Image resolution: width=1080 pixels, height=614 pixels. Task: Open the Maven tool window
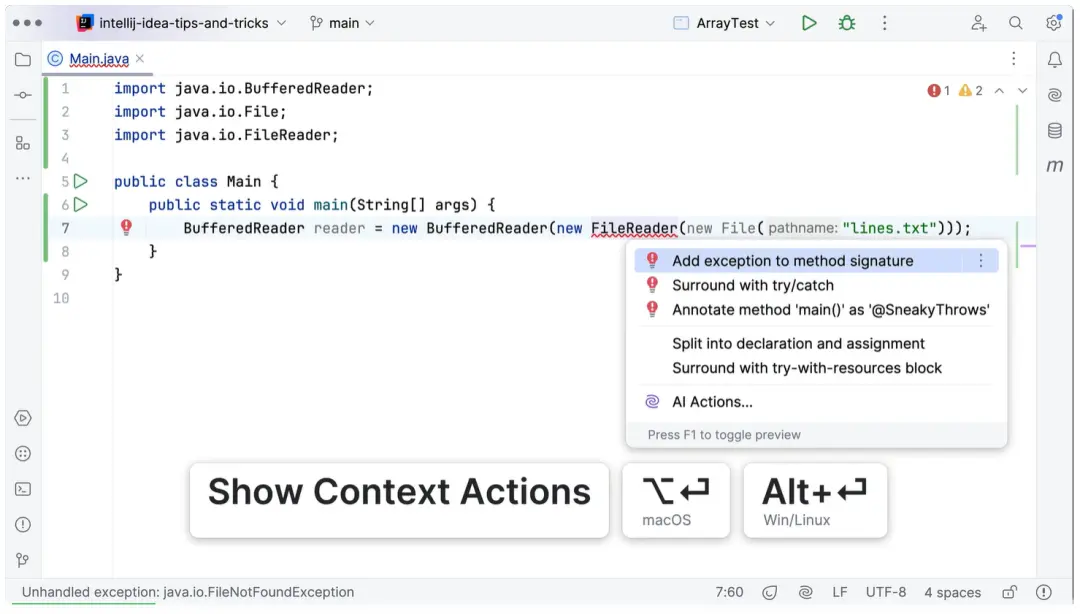(x=1054, y=166)
